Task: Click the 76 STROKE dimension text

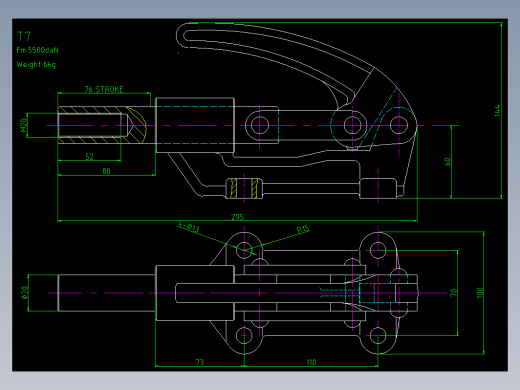Action: 104,89
